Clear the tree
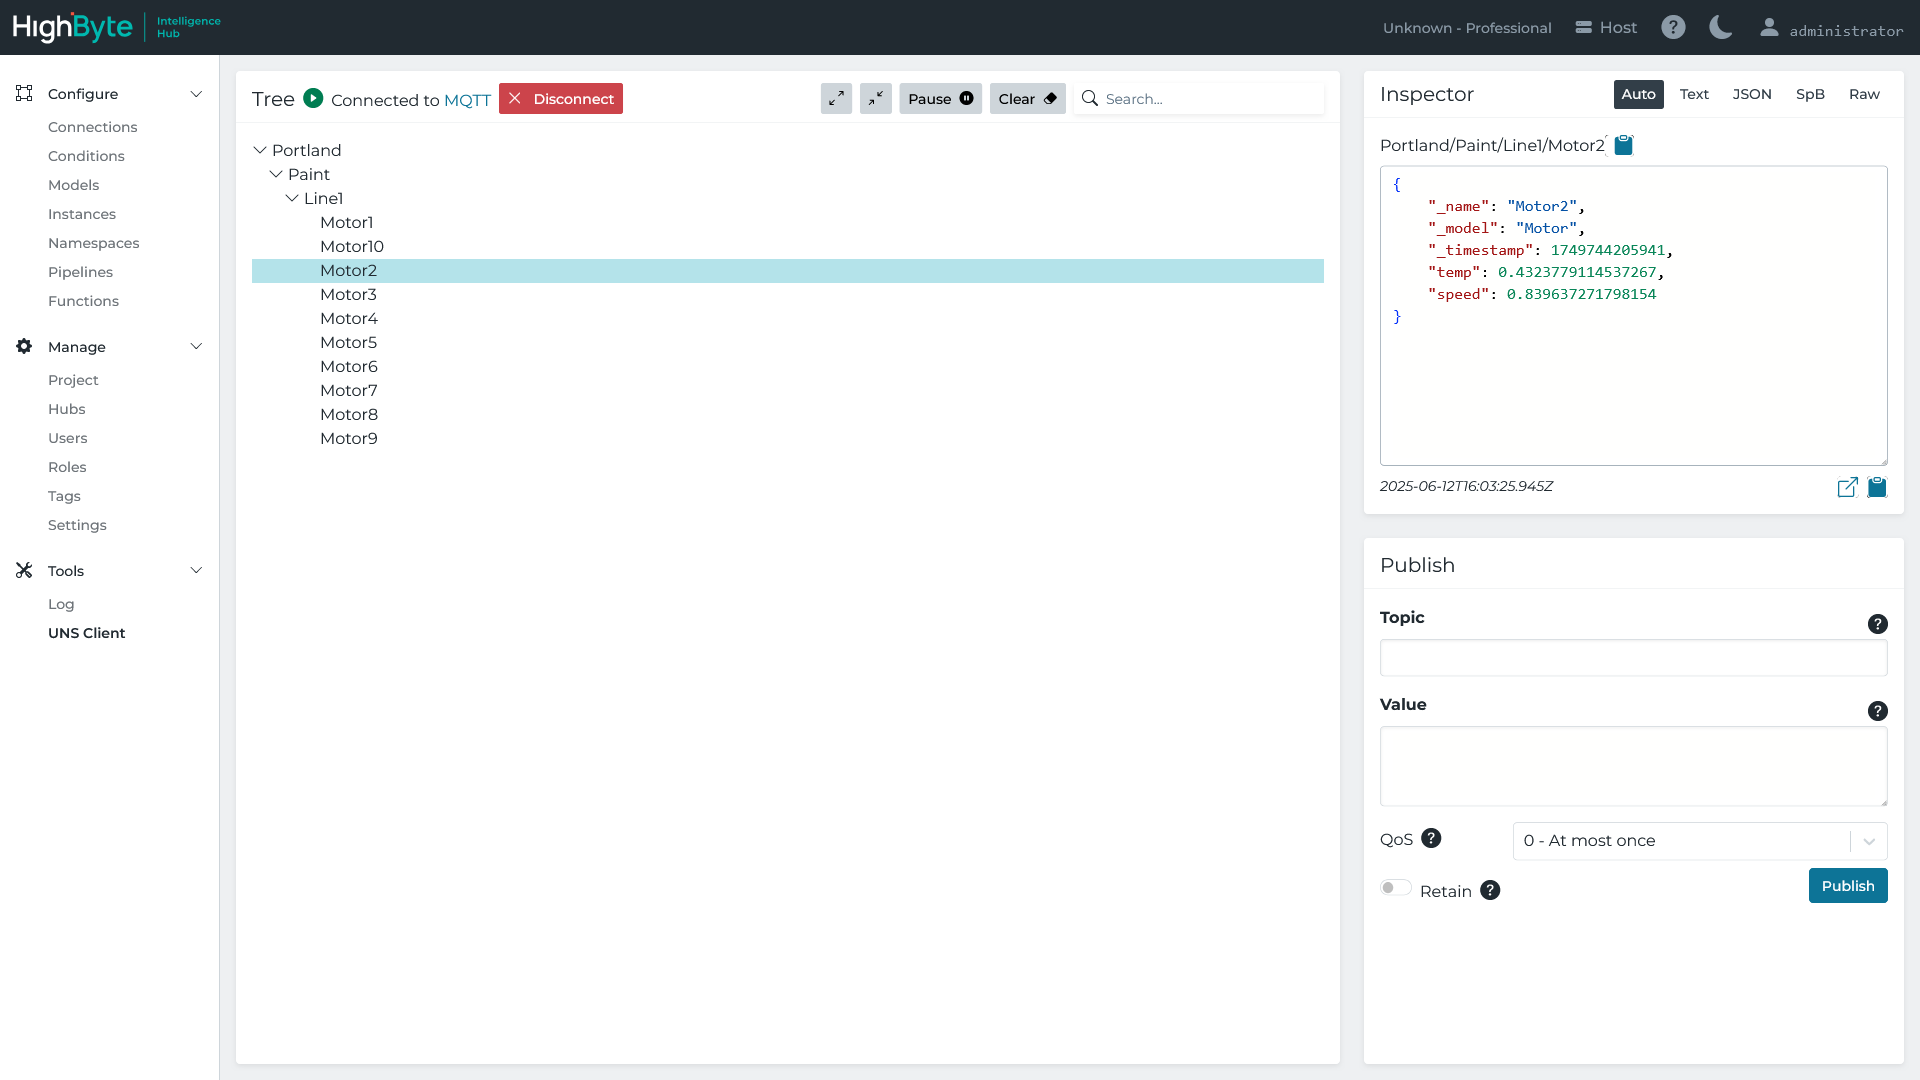The height and width of the screenshot is (1080, 1920). [x=1027, y=98]
